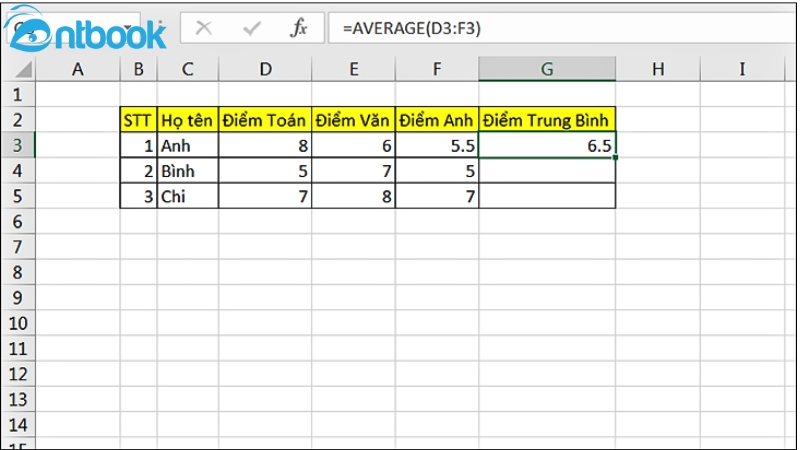Image resolution: width=800 pixels, height=450 pixels.
Task: Select row 2 header
Action: coord(18,120)
